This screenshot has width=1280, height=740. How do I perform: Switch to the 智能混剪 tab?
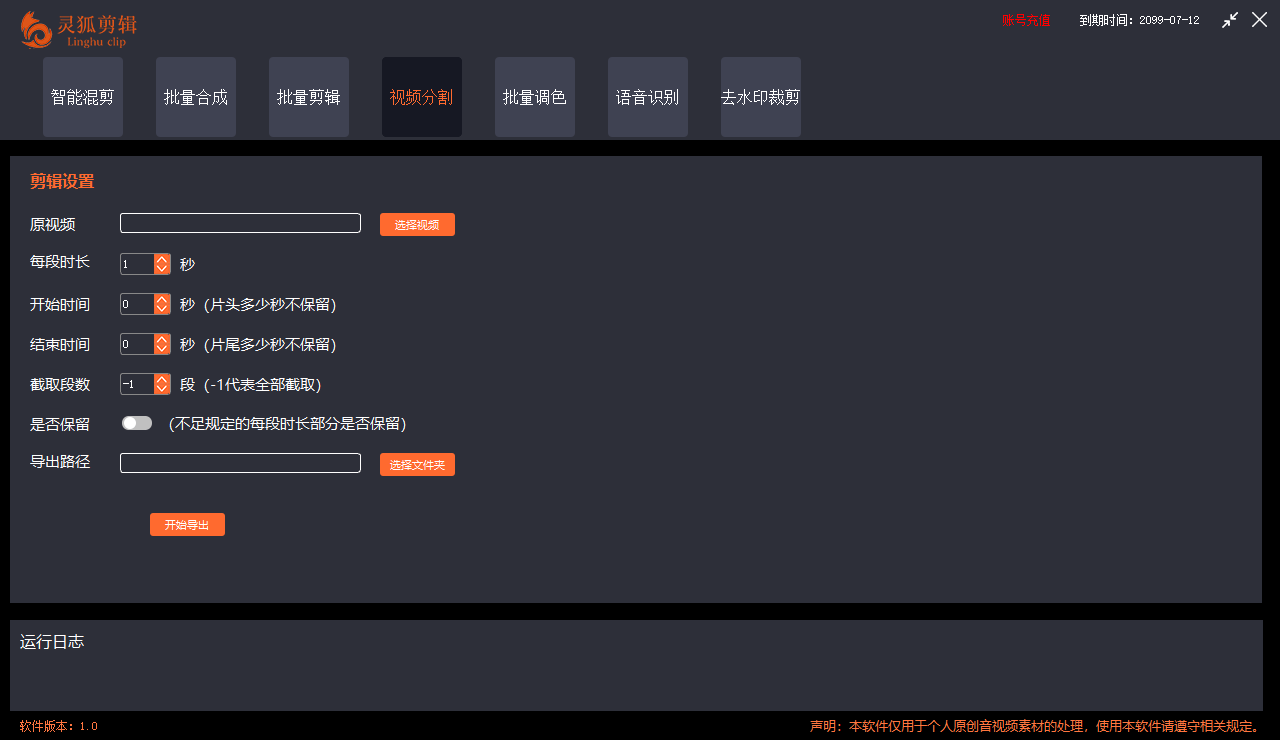82,97
